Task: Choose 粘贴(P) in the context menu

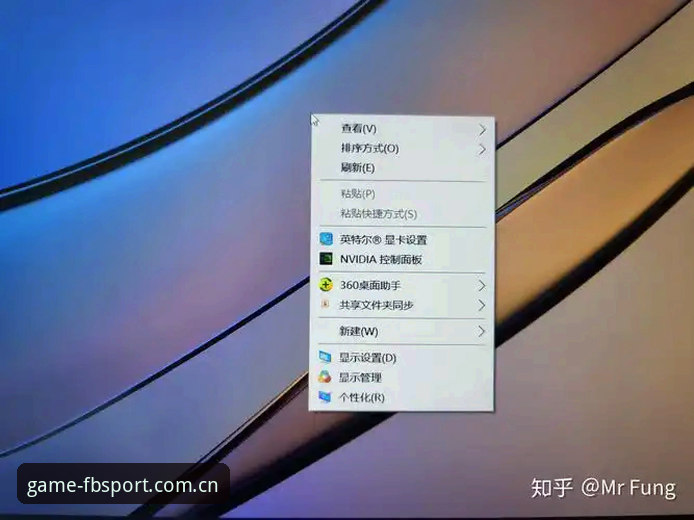Action: coord(402,194)
